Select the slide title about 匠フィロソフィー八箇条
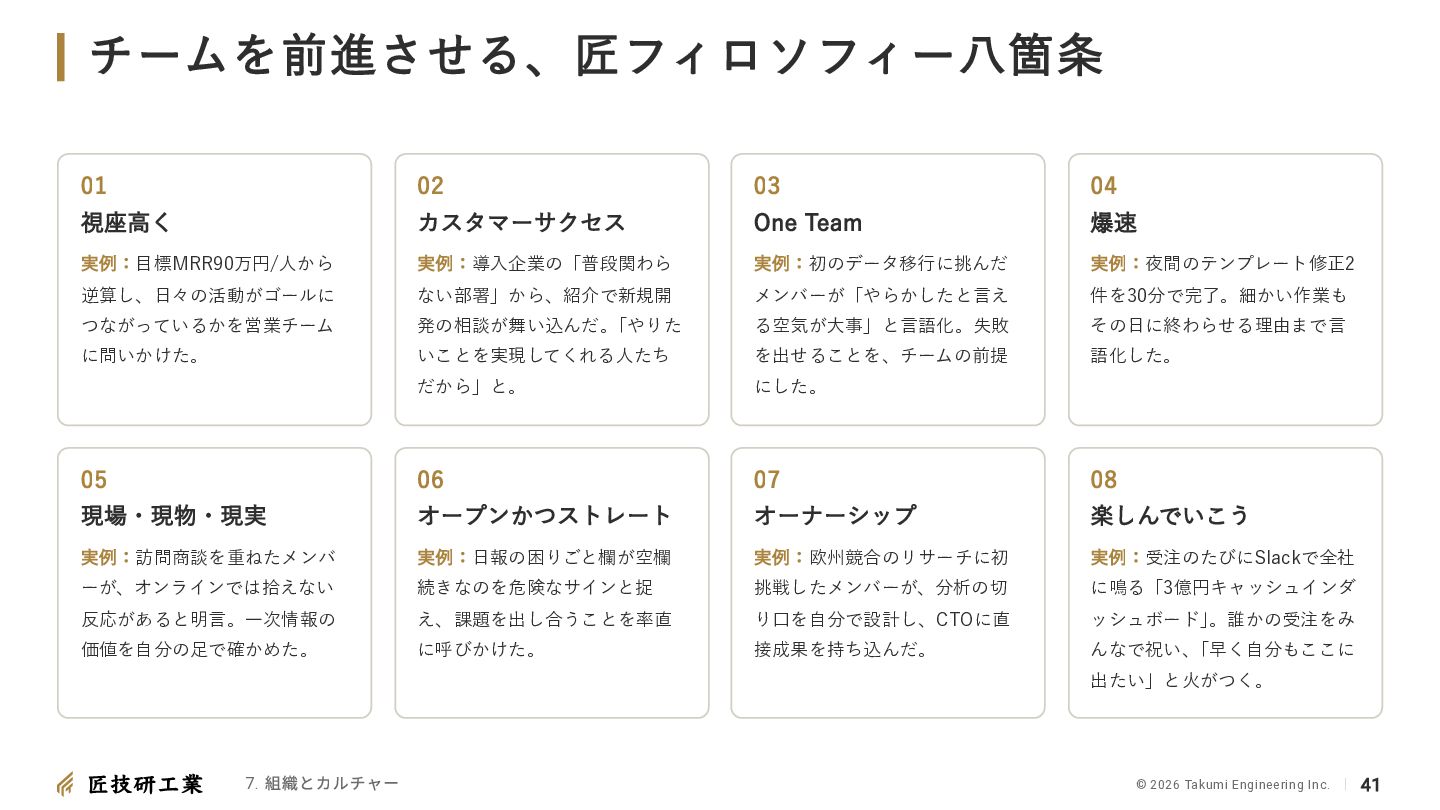 coord(597,56)
